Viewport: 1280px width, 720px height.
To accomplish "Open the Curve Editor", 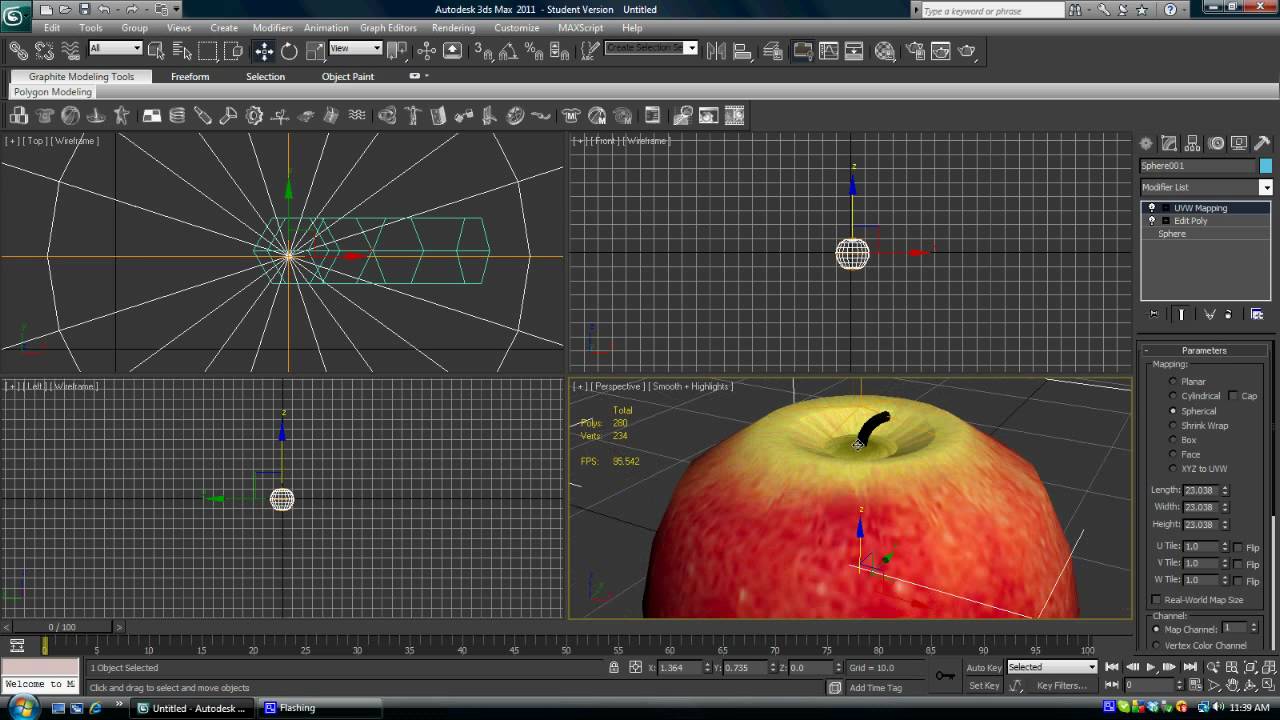I will pos(829,51).
